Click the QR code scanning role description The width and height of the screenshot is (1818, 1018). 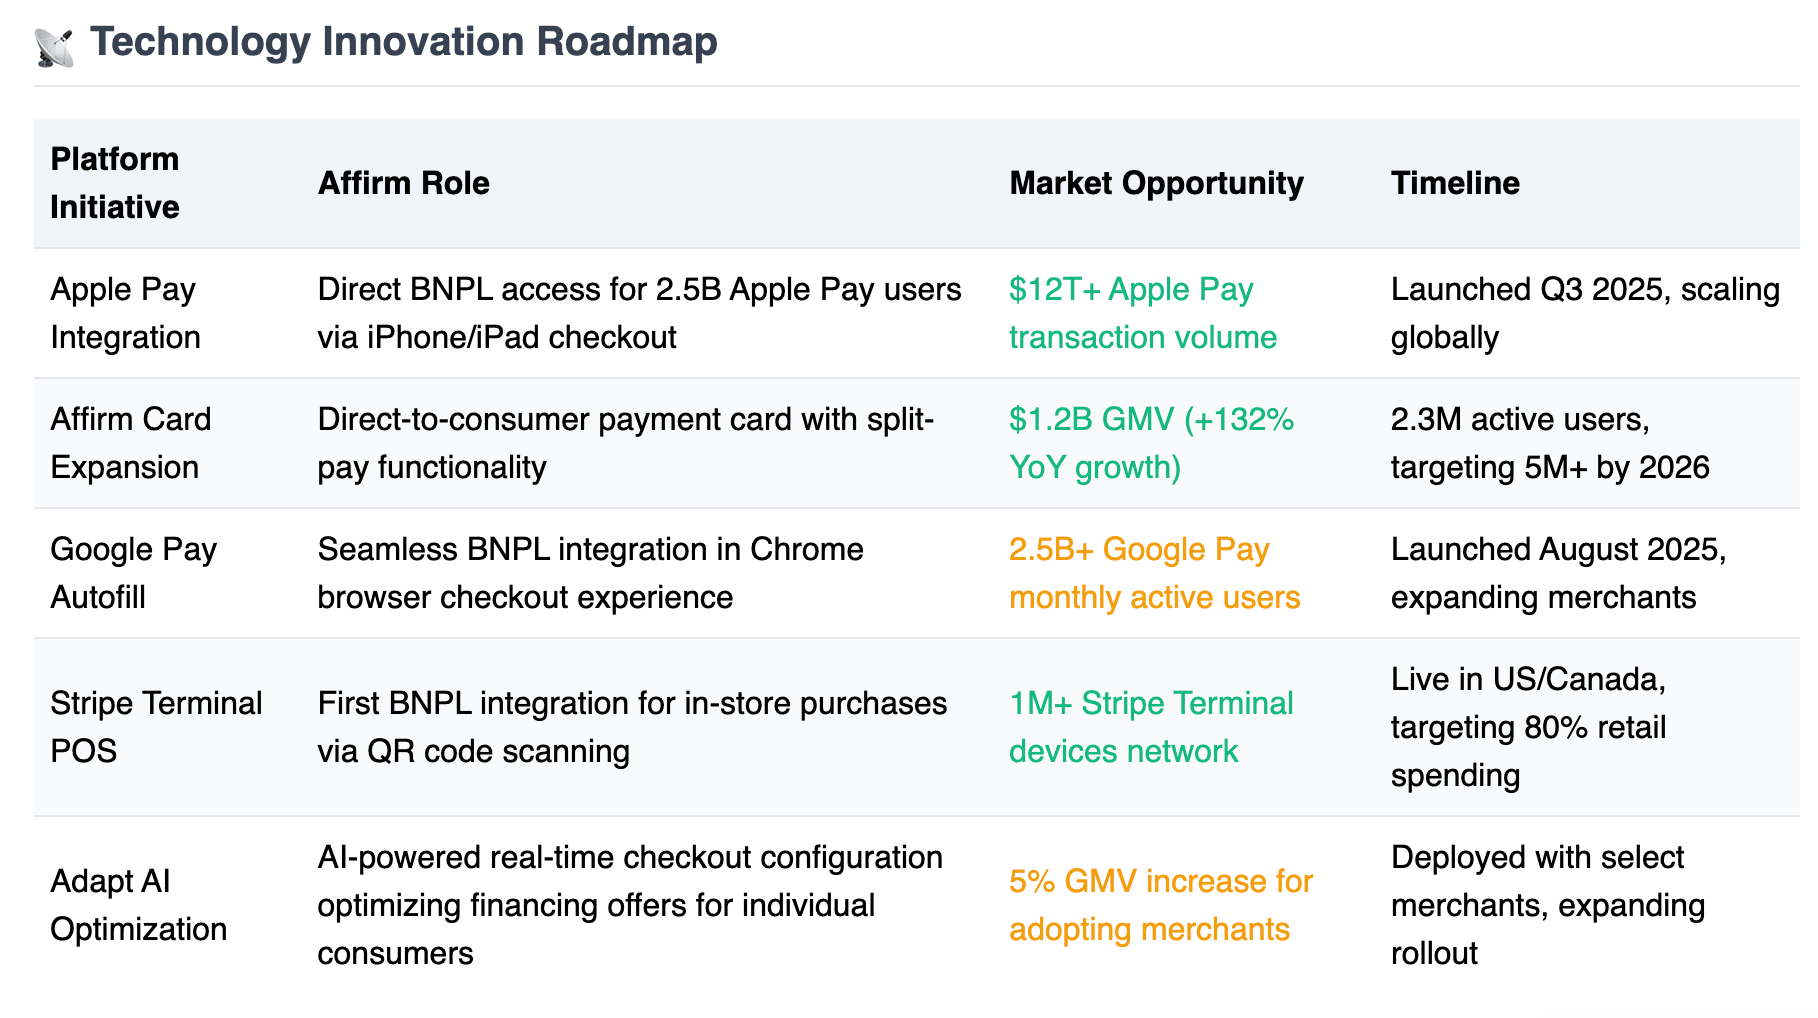[x=632, y=727]
